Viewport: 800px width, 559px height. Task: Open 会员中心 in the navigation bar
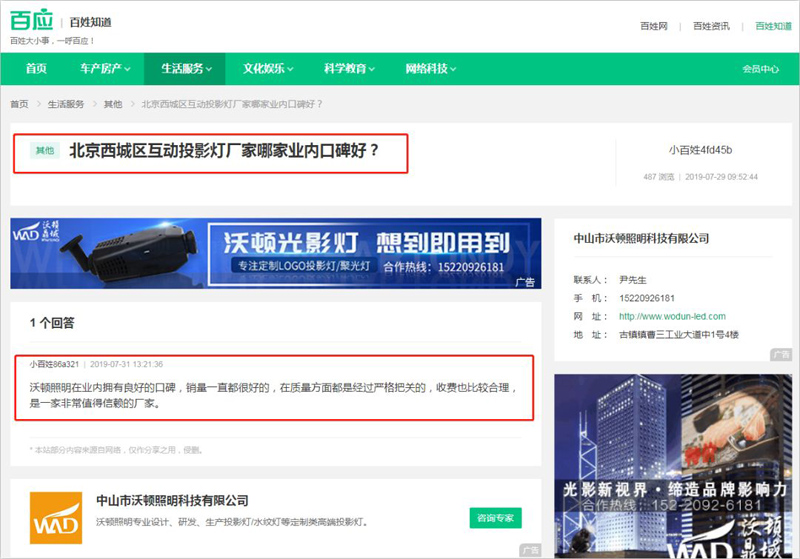point(760,69)
